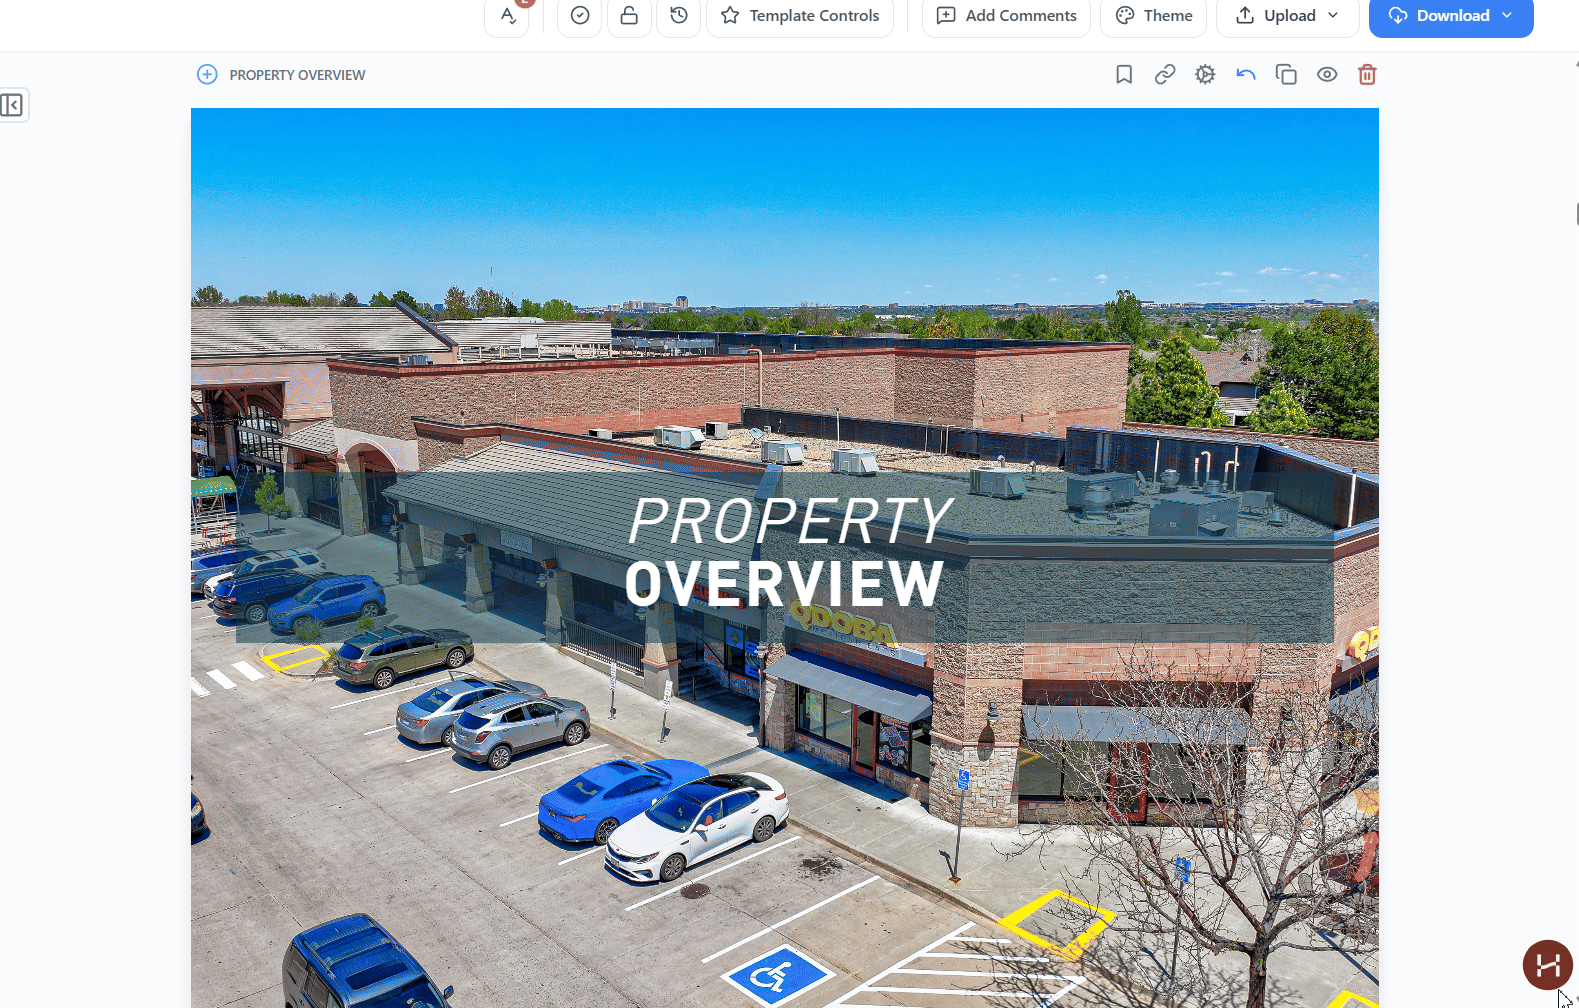The height and width of the screenshot is (1008, 1579).
Task: Copy the section link icon
Action: (1165, 75)
